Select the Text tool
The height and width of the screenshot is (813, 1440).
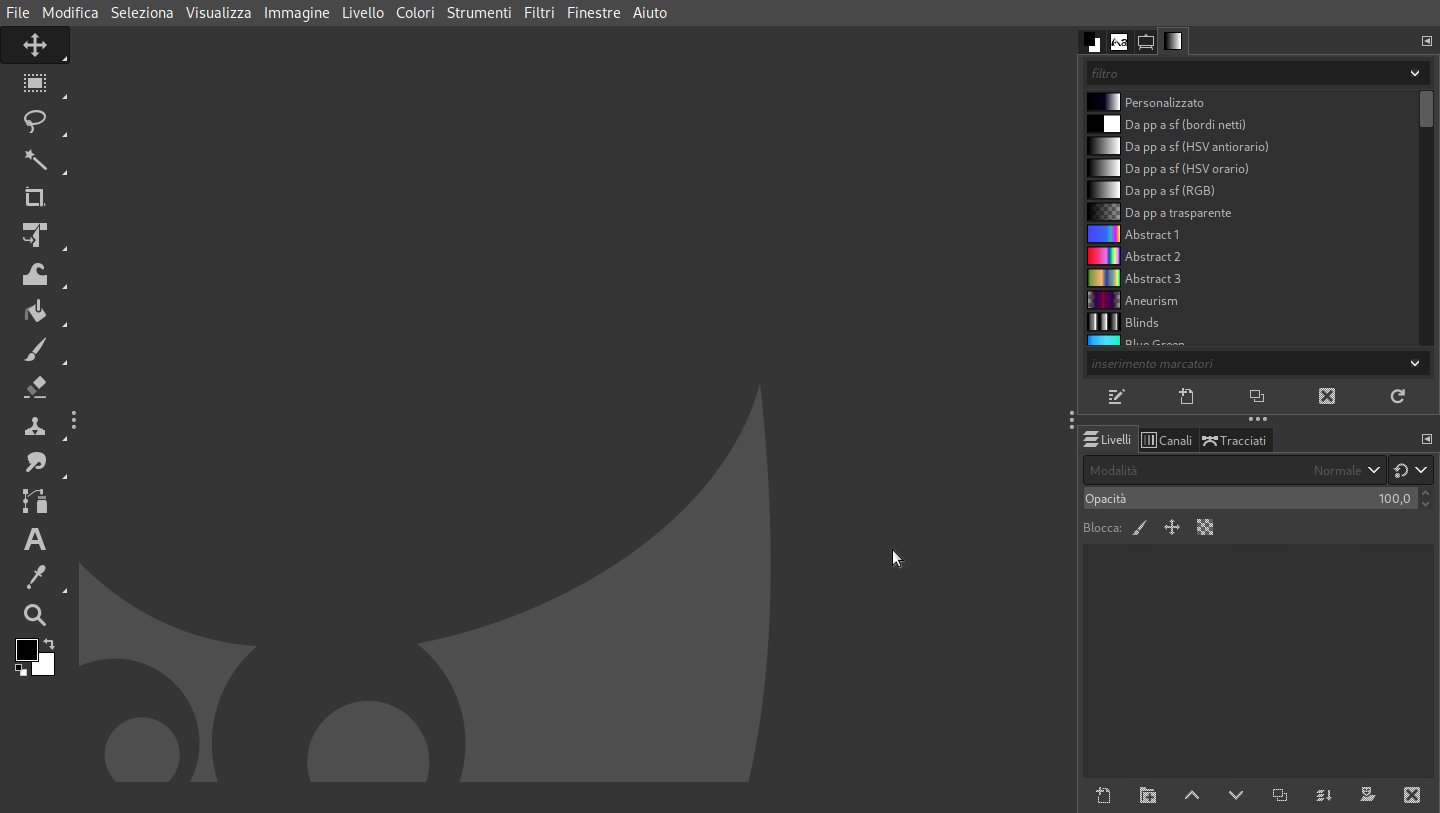click(x=35, y=540)
